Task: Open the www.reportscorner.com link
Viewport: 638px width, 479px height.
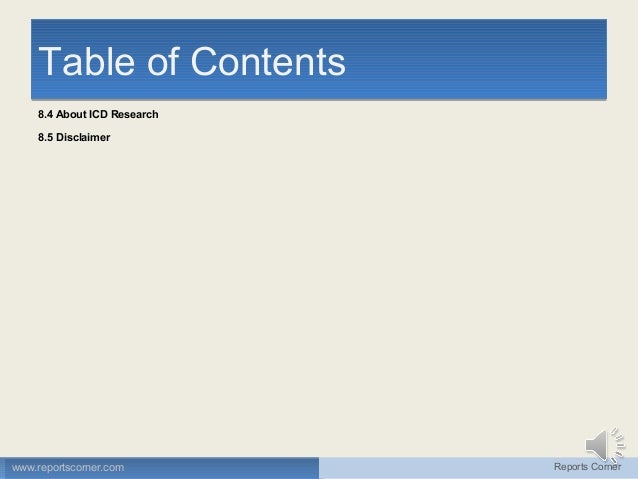Action: click(68, 468)
